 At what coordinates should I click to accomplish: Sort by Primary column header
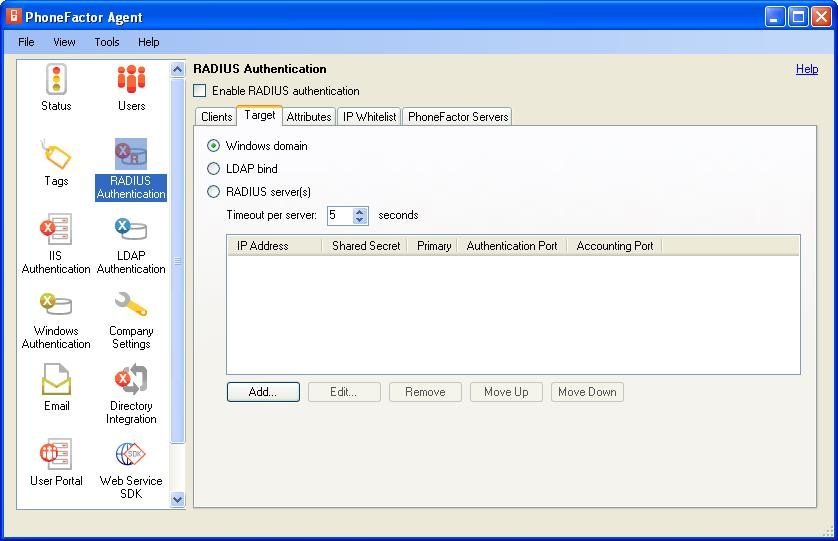tap(432, 245)
